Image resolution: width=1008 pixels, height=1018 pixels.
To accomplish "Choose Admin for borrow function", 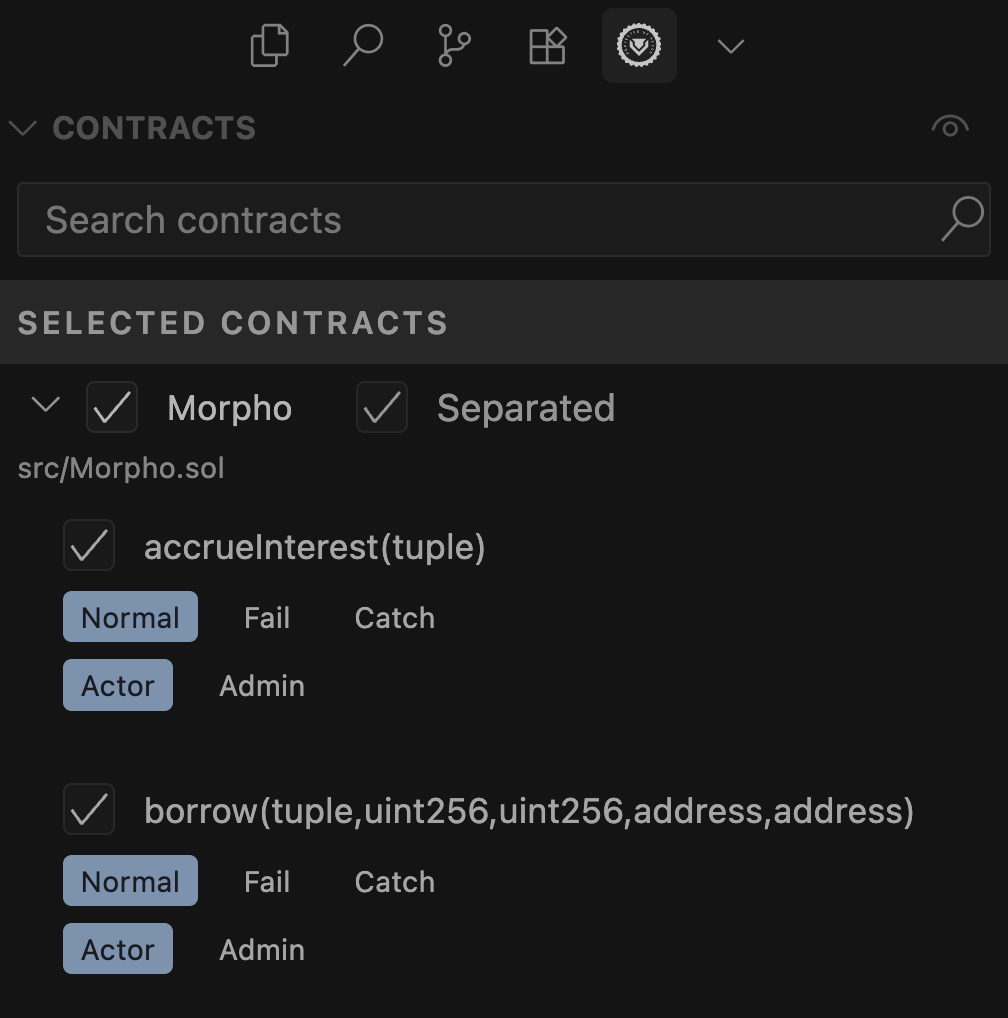I will (262, 949).
